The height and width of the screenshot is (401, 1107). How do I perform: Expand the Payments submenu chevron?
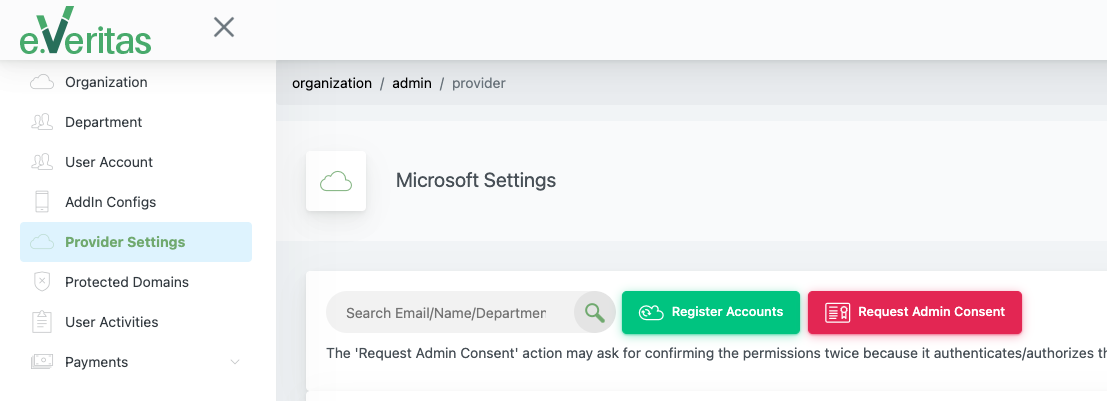[235, 362]
